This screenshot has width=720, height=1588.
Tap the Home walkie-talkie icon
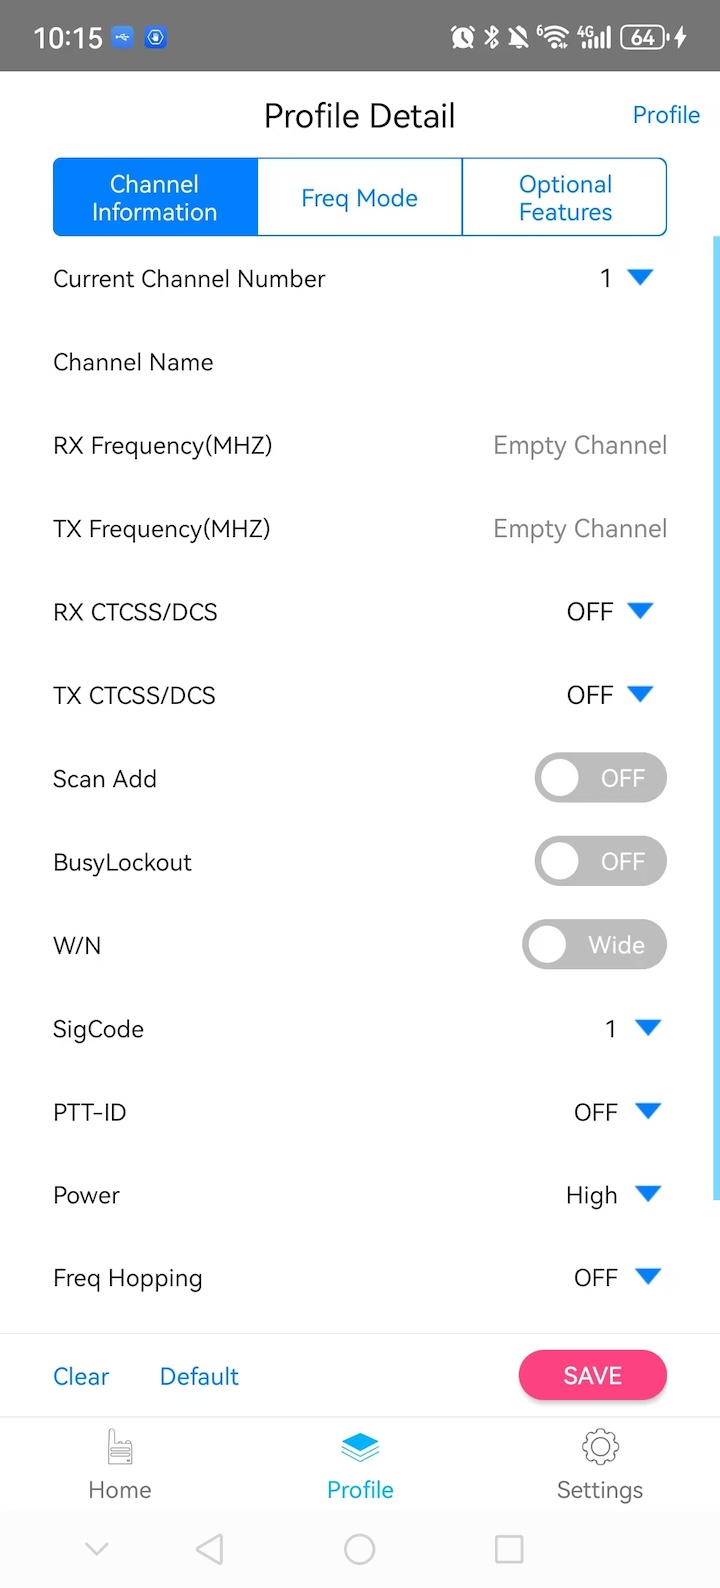coord(120,1447)
